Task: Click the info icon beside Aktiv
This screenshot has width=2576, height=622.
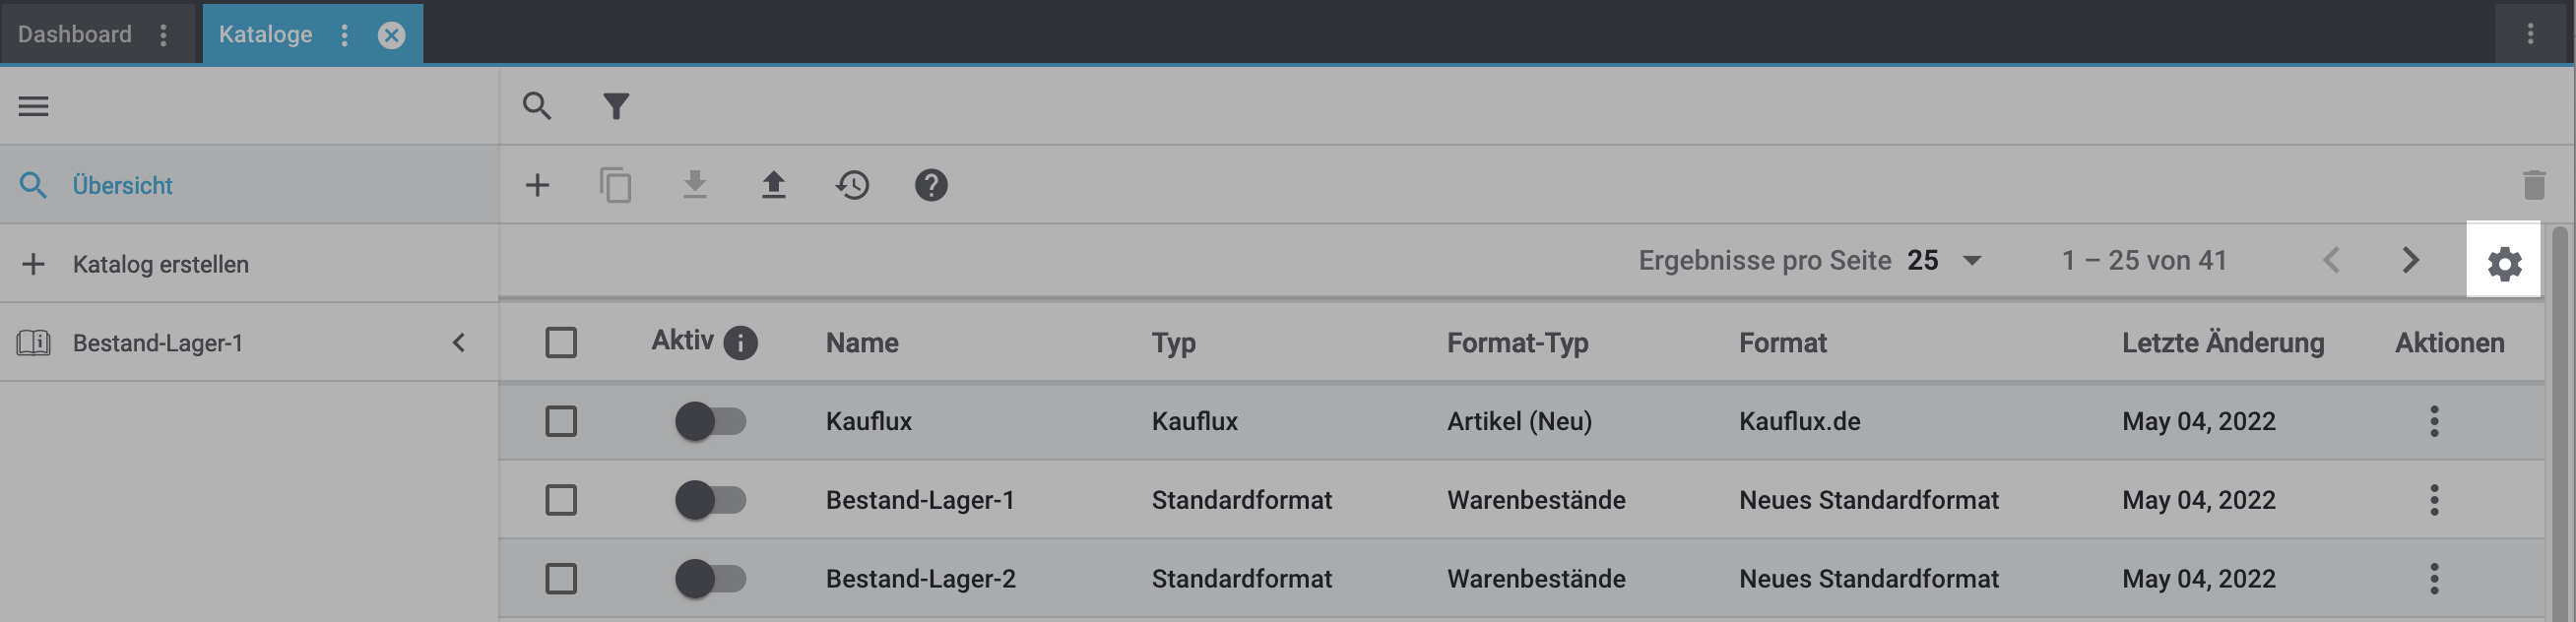Action: pyautogui.click(x=740, y=343)
